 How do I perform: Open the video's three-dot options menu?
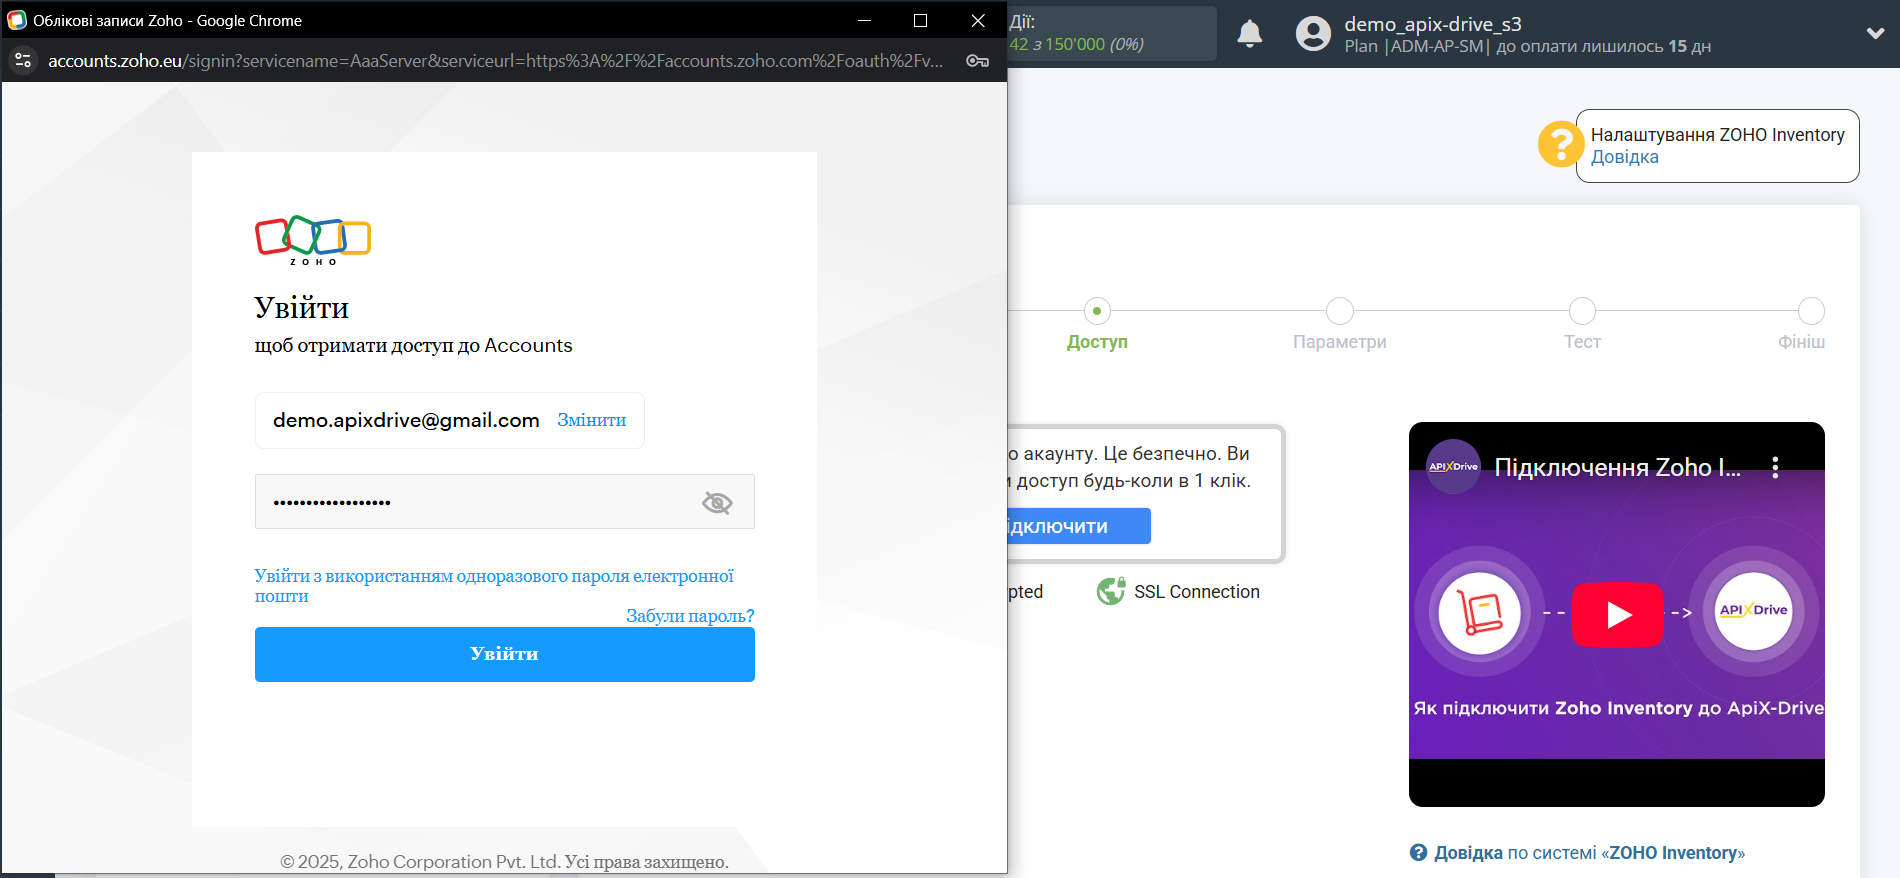pos(1775,467)
